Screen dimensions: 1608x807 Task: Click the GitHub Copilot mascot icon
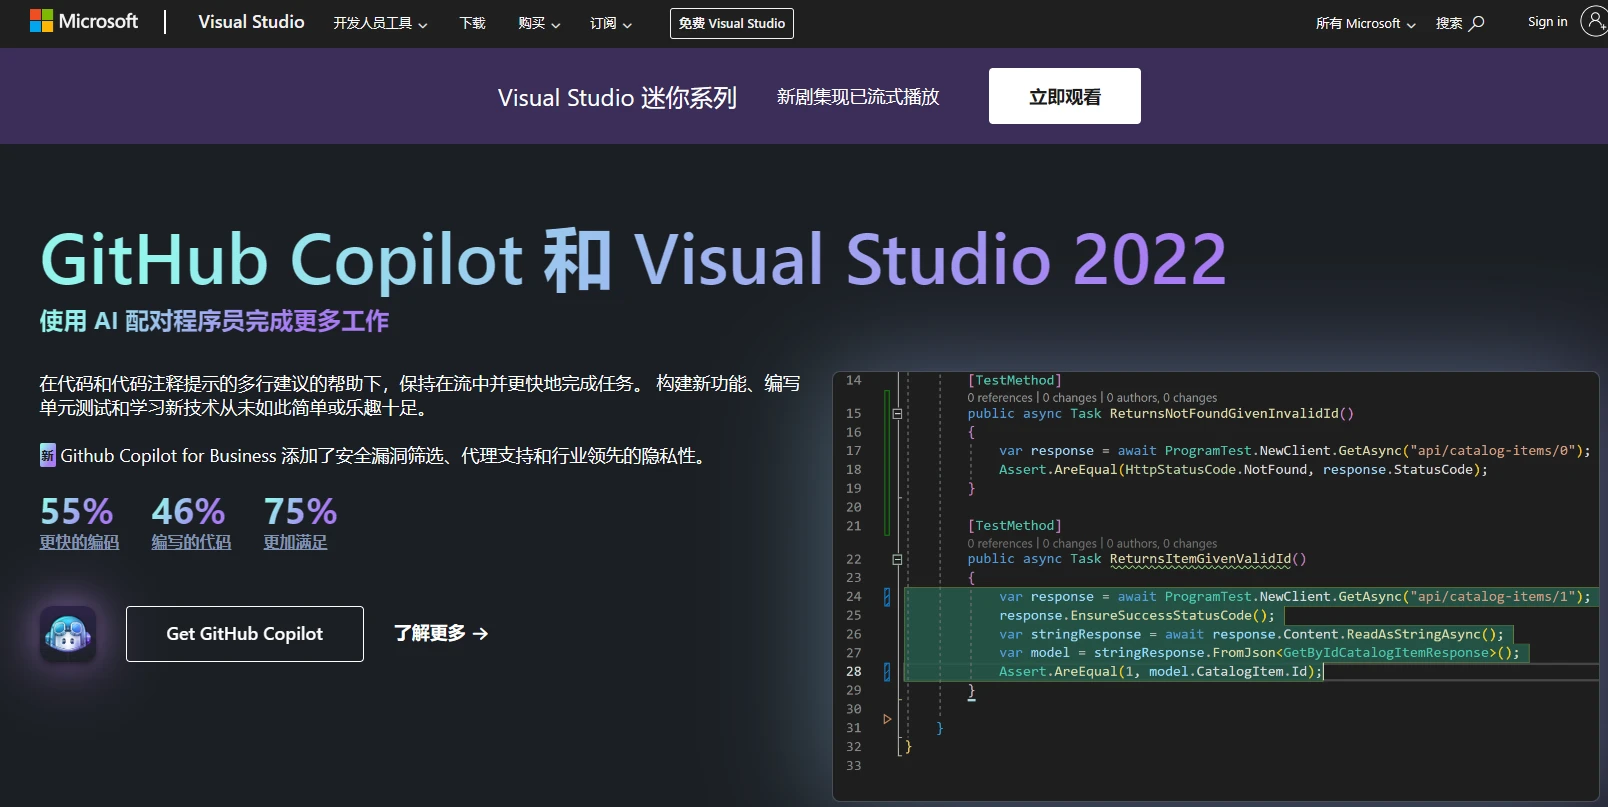68,633
